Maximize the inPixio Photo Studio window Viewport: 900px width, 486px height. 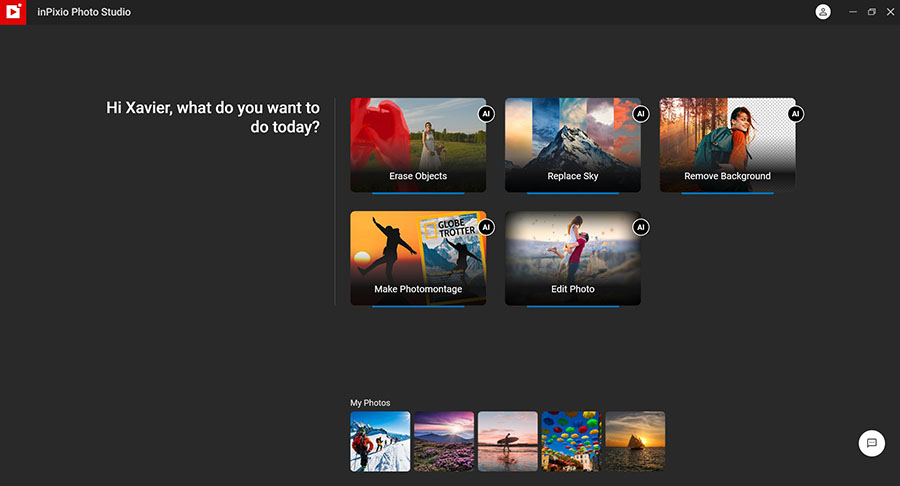[x=871, y=12]
